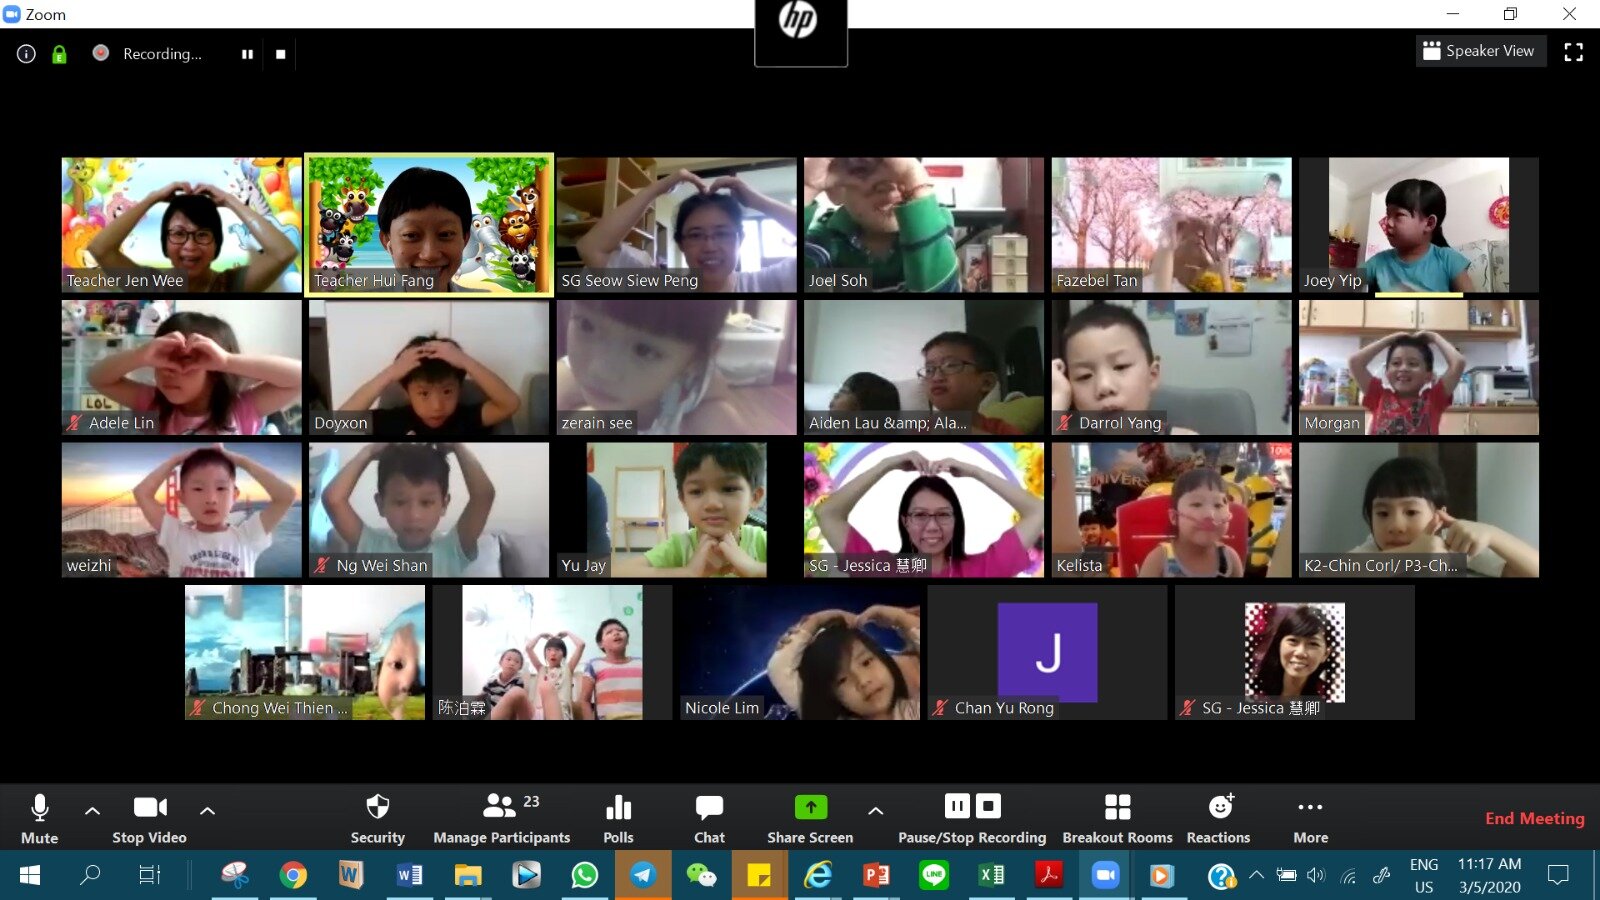Select the Chan Yu Rong avatar tile
The height and width of the screenshot is (900, 1600).
(x=1047, y=652)
